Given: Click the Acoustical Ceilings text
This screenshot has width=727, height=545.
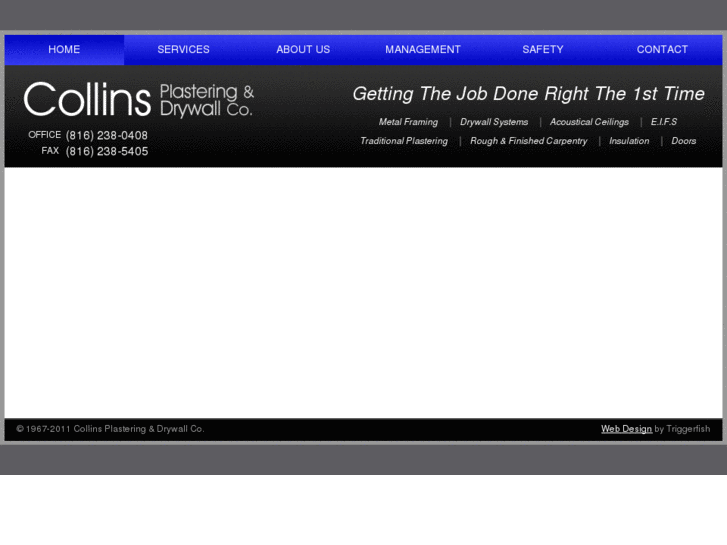Looking at the screenshot, I should point(589,122).
